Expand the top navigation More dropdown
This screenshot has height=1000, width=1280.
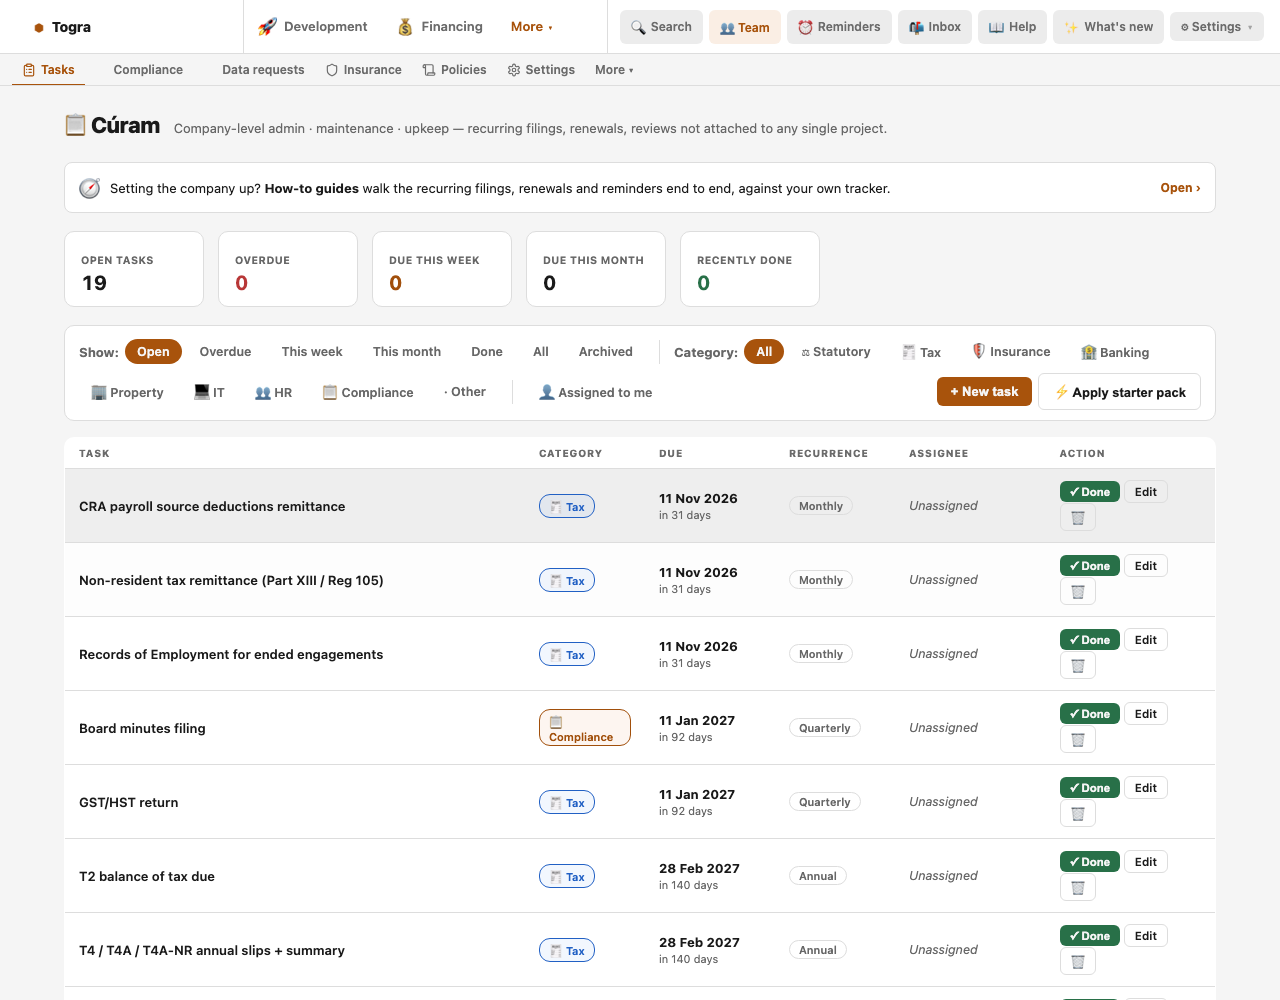[x=532, y=27]
